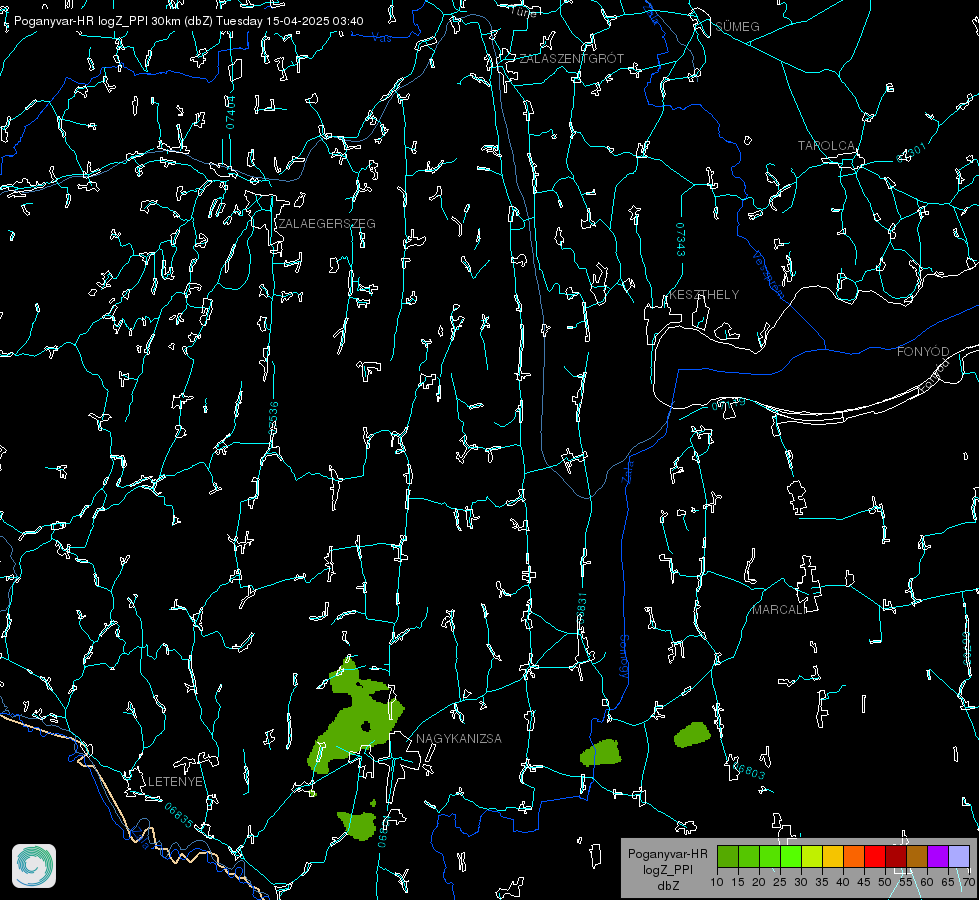Click the 06803 road number label
Image resolution: width=979 pixels, height=900 pixels.
point(749,770)
